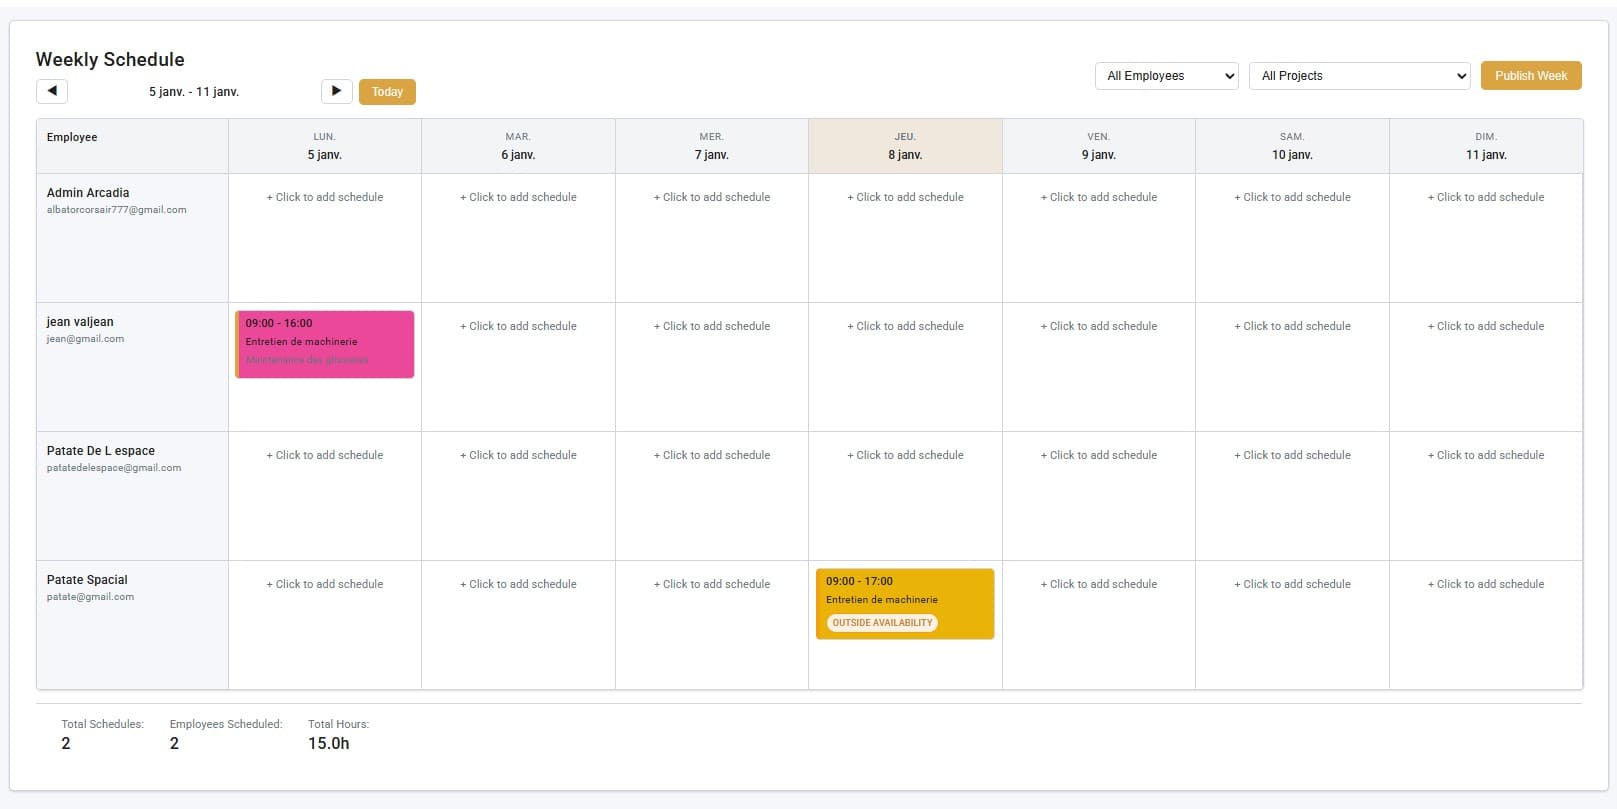
Task: Click the OUTSIDE AVAILABILITY badge
Action: (882, 623)
